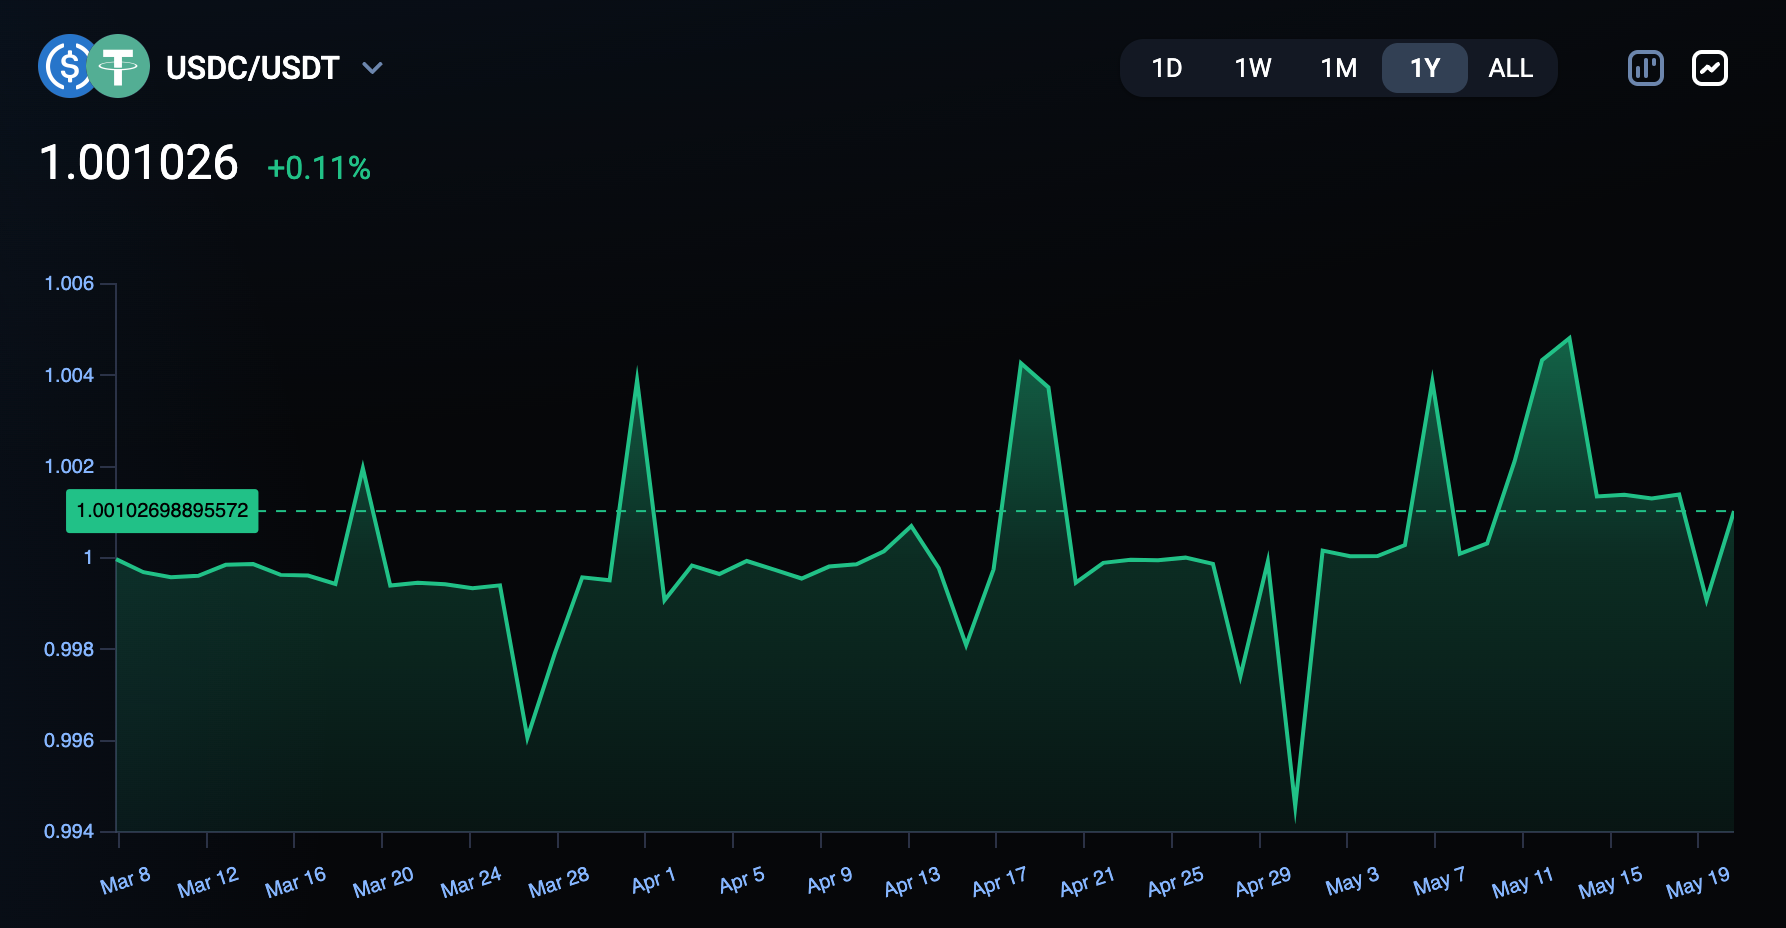
Task: Click the May 19 date label
Action: tap(1698, 882)
